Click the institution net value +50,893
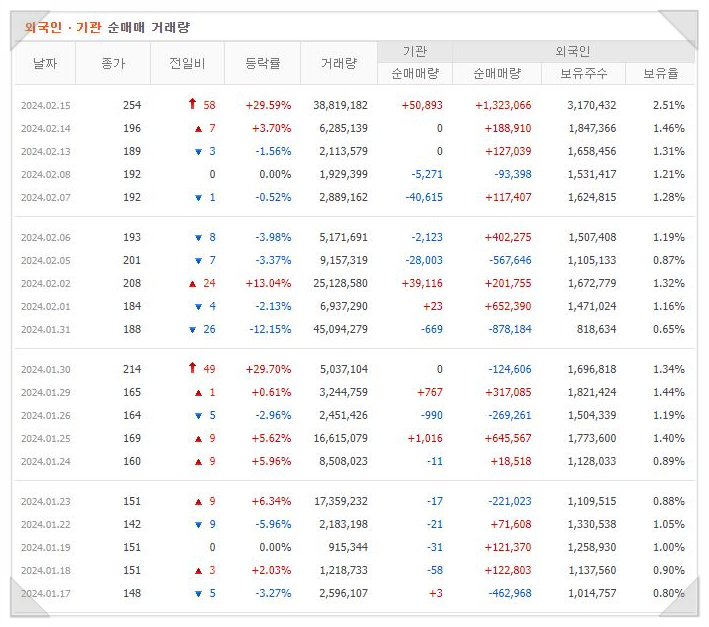709x627 pixels. (422, 105)
